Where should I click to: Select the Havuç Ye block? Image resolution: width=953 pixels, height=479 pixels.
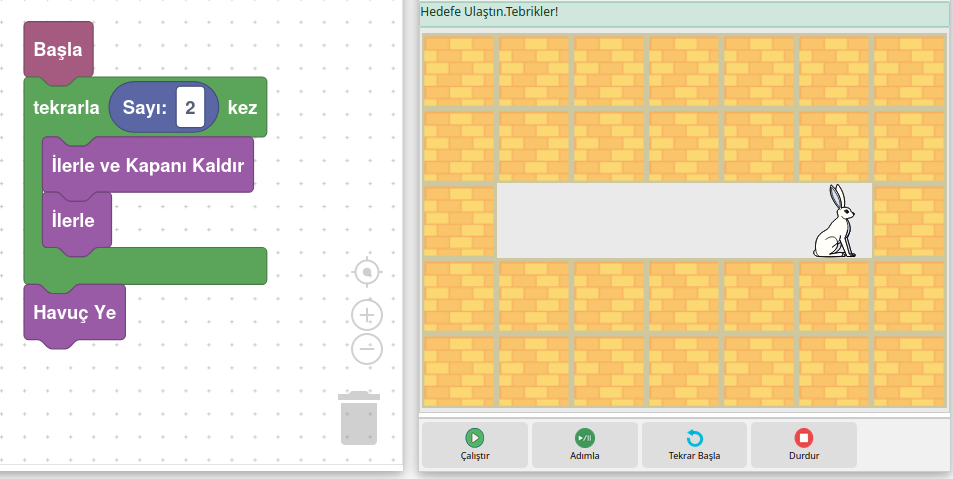coord(74,312)
